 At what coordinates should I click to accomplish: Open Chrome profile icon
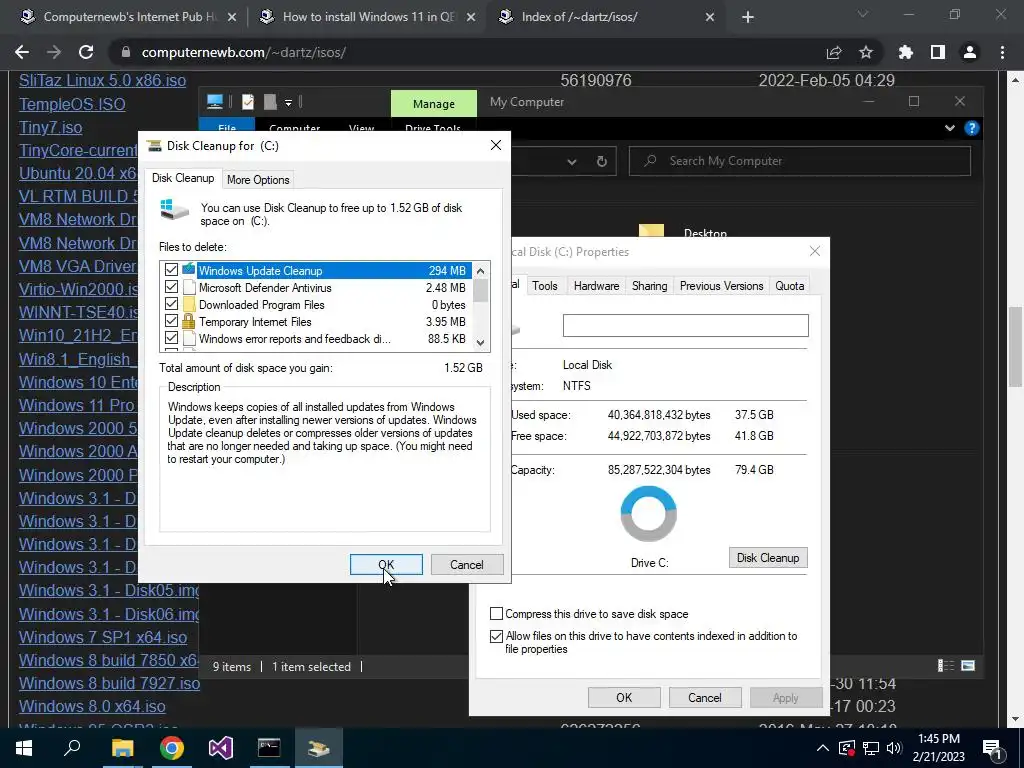(970, 52)
